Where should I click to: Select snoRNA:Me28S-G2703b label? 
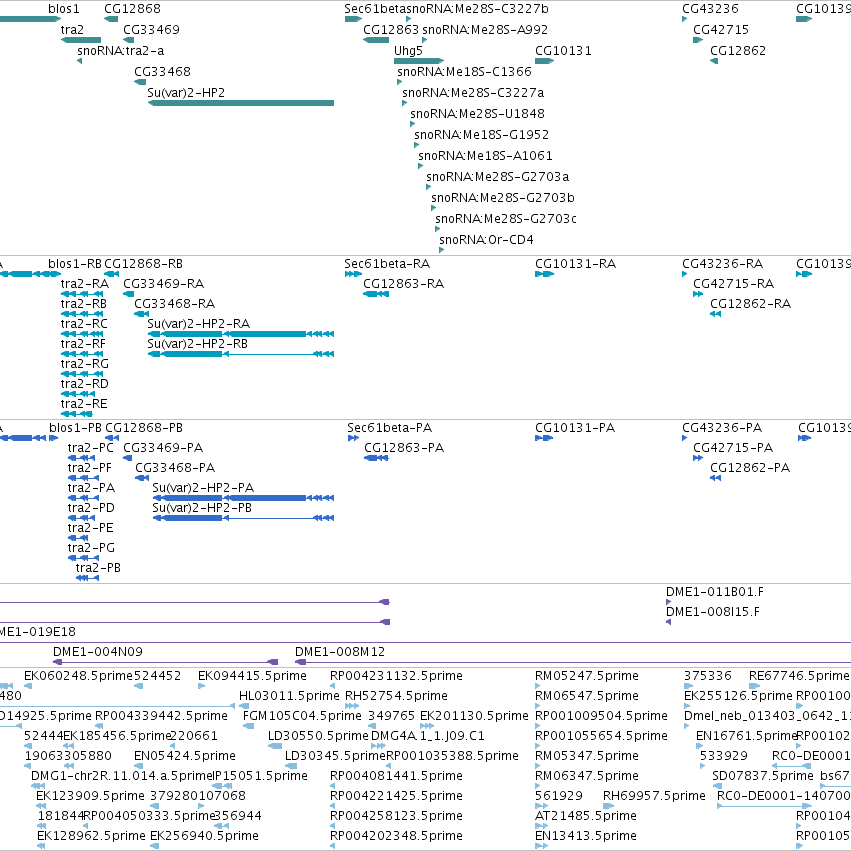point(503,198)
